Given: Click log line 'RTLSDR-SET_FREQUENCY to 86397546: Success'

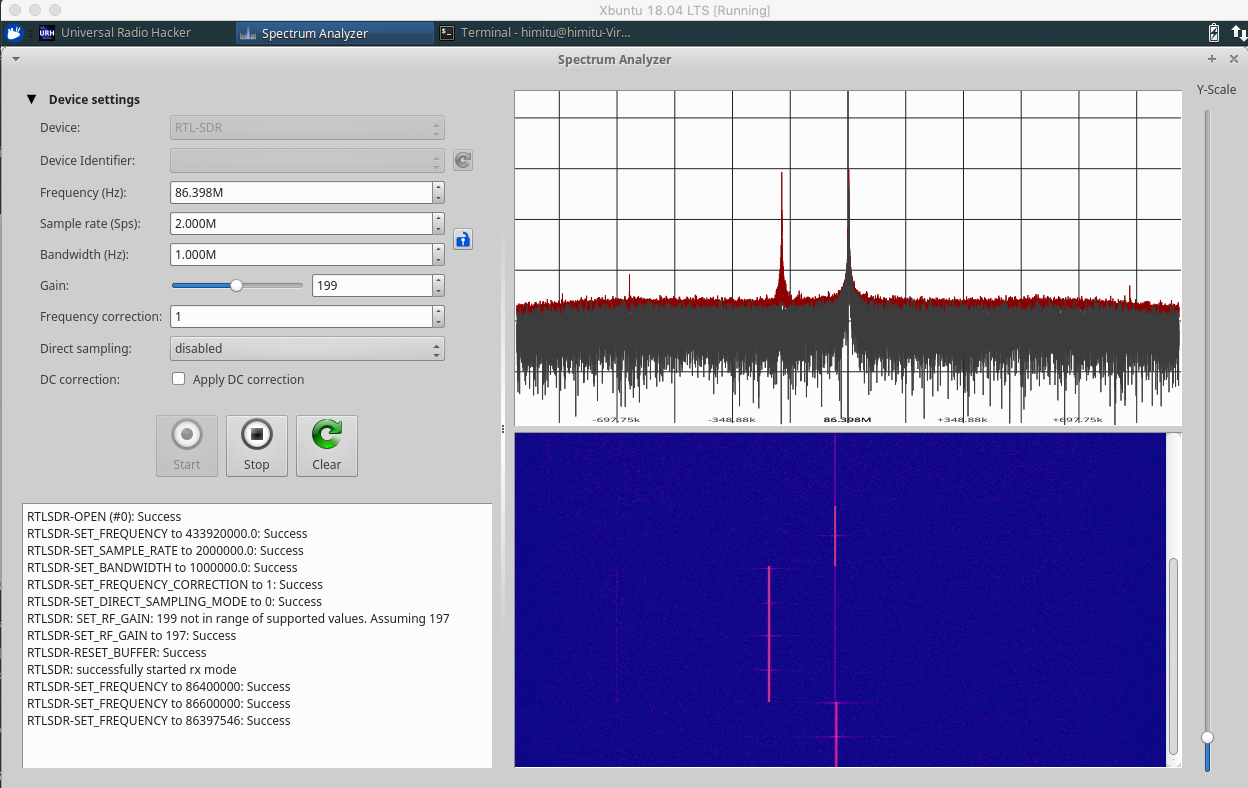Looking at the screenshot, I should 159,721.
